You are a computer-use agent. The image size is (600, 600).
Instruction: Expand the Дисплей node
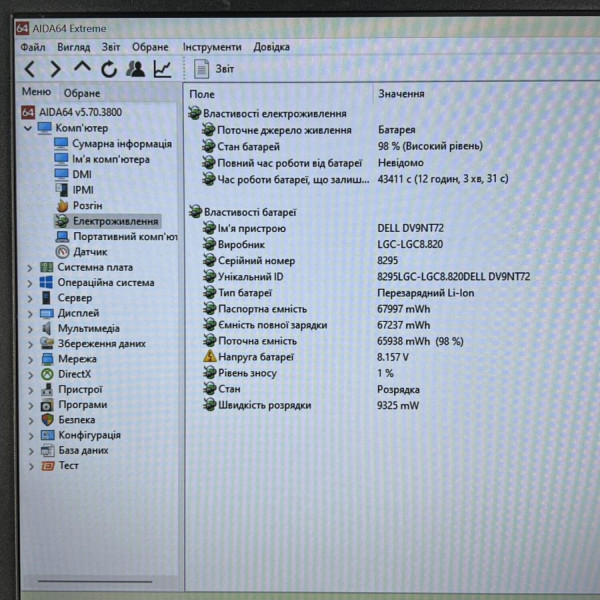point(30,314)
